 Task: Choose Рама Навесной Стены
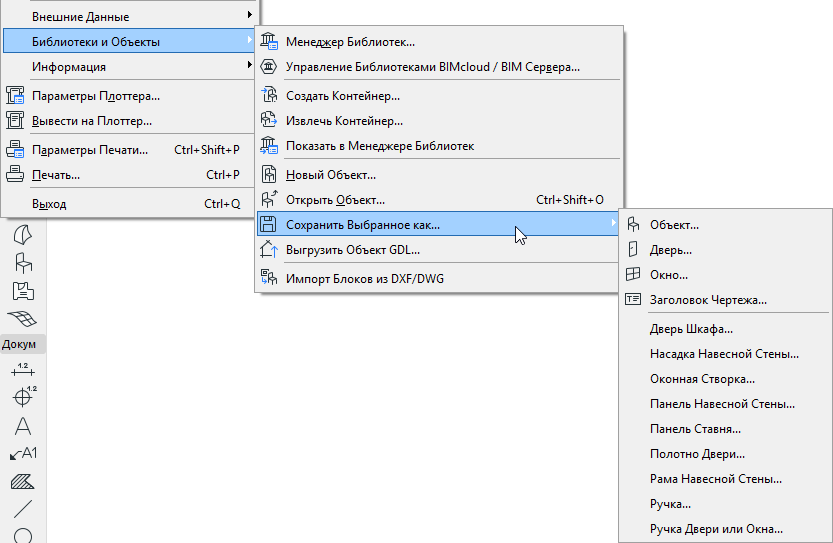point(725,479)
